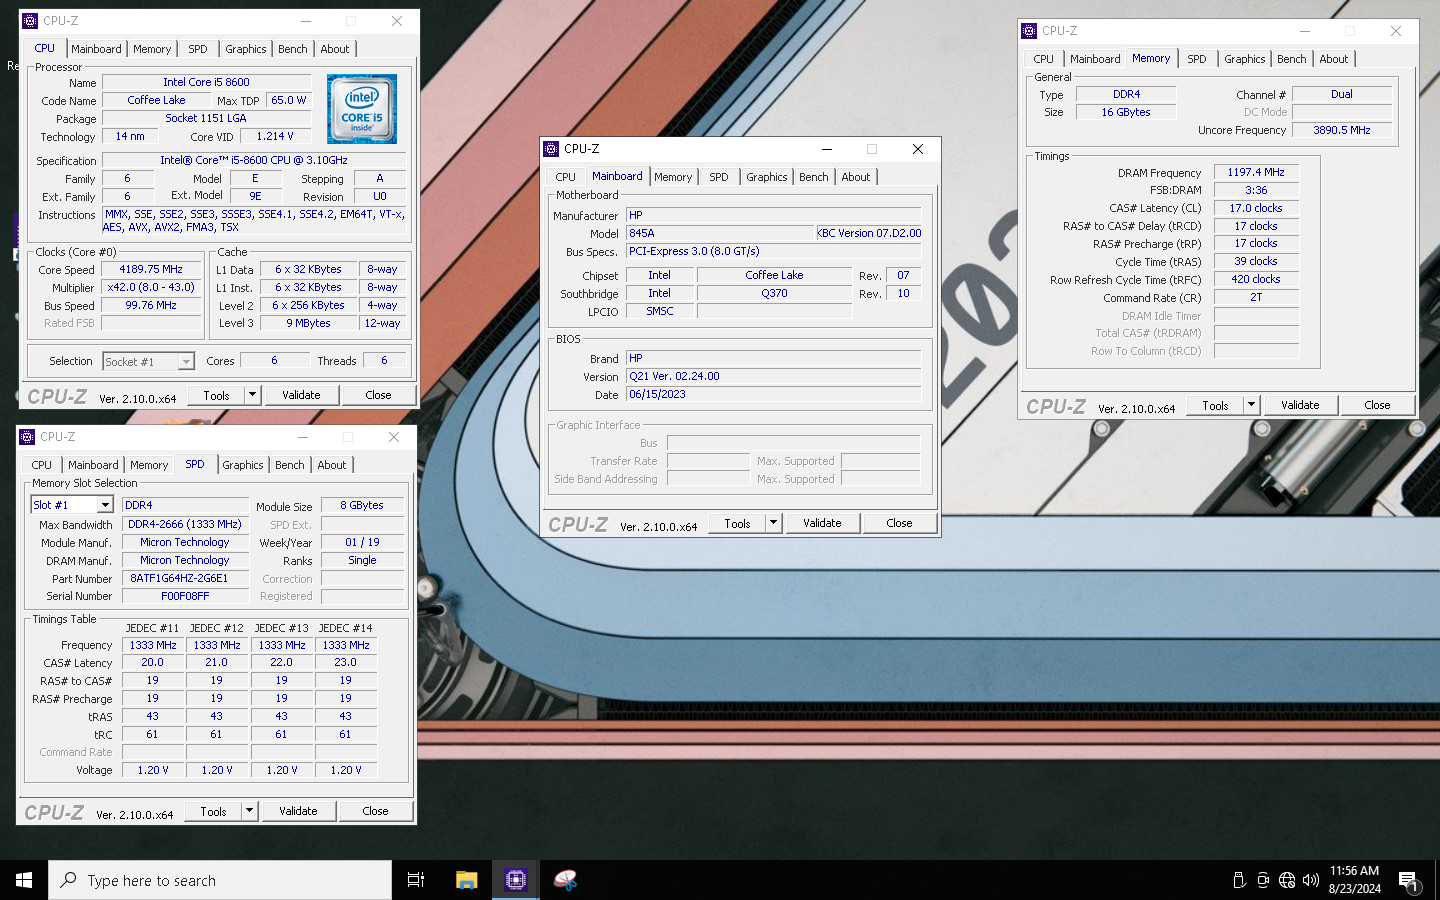
Task: Click the Intel Core i5 inside logo
Action: [362, 109]
